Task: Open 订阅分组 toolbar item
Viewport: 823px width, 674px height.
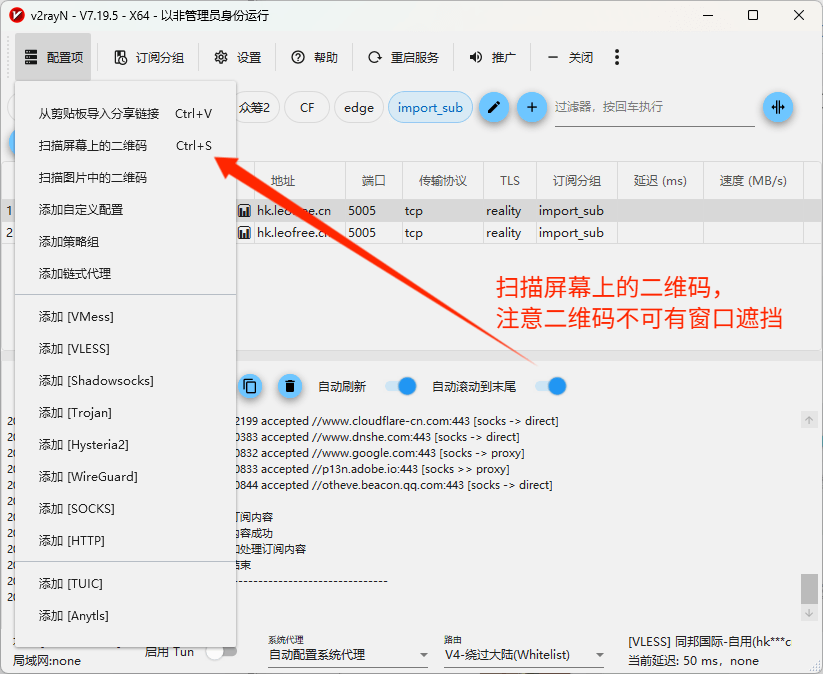Action: 149,57
